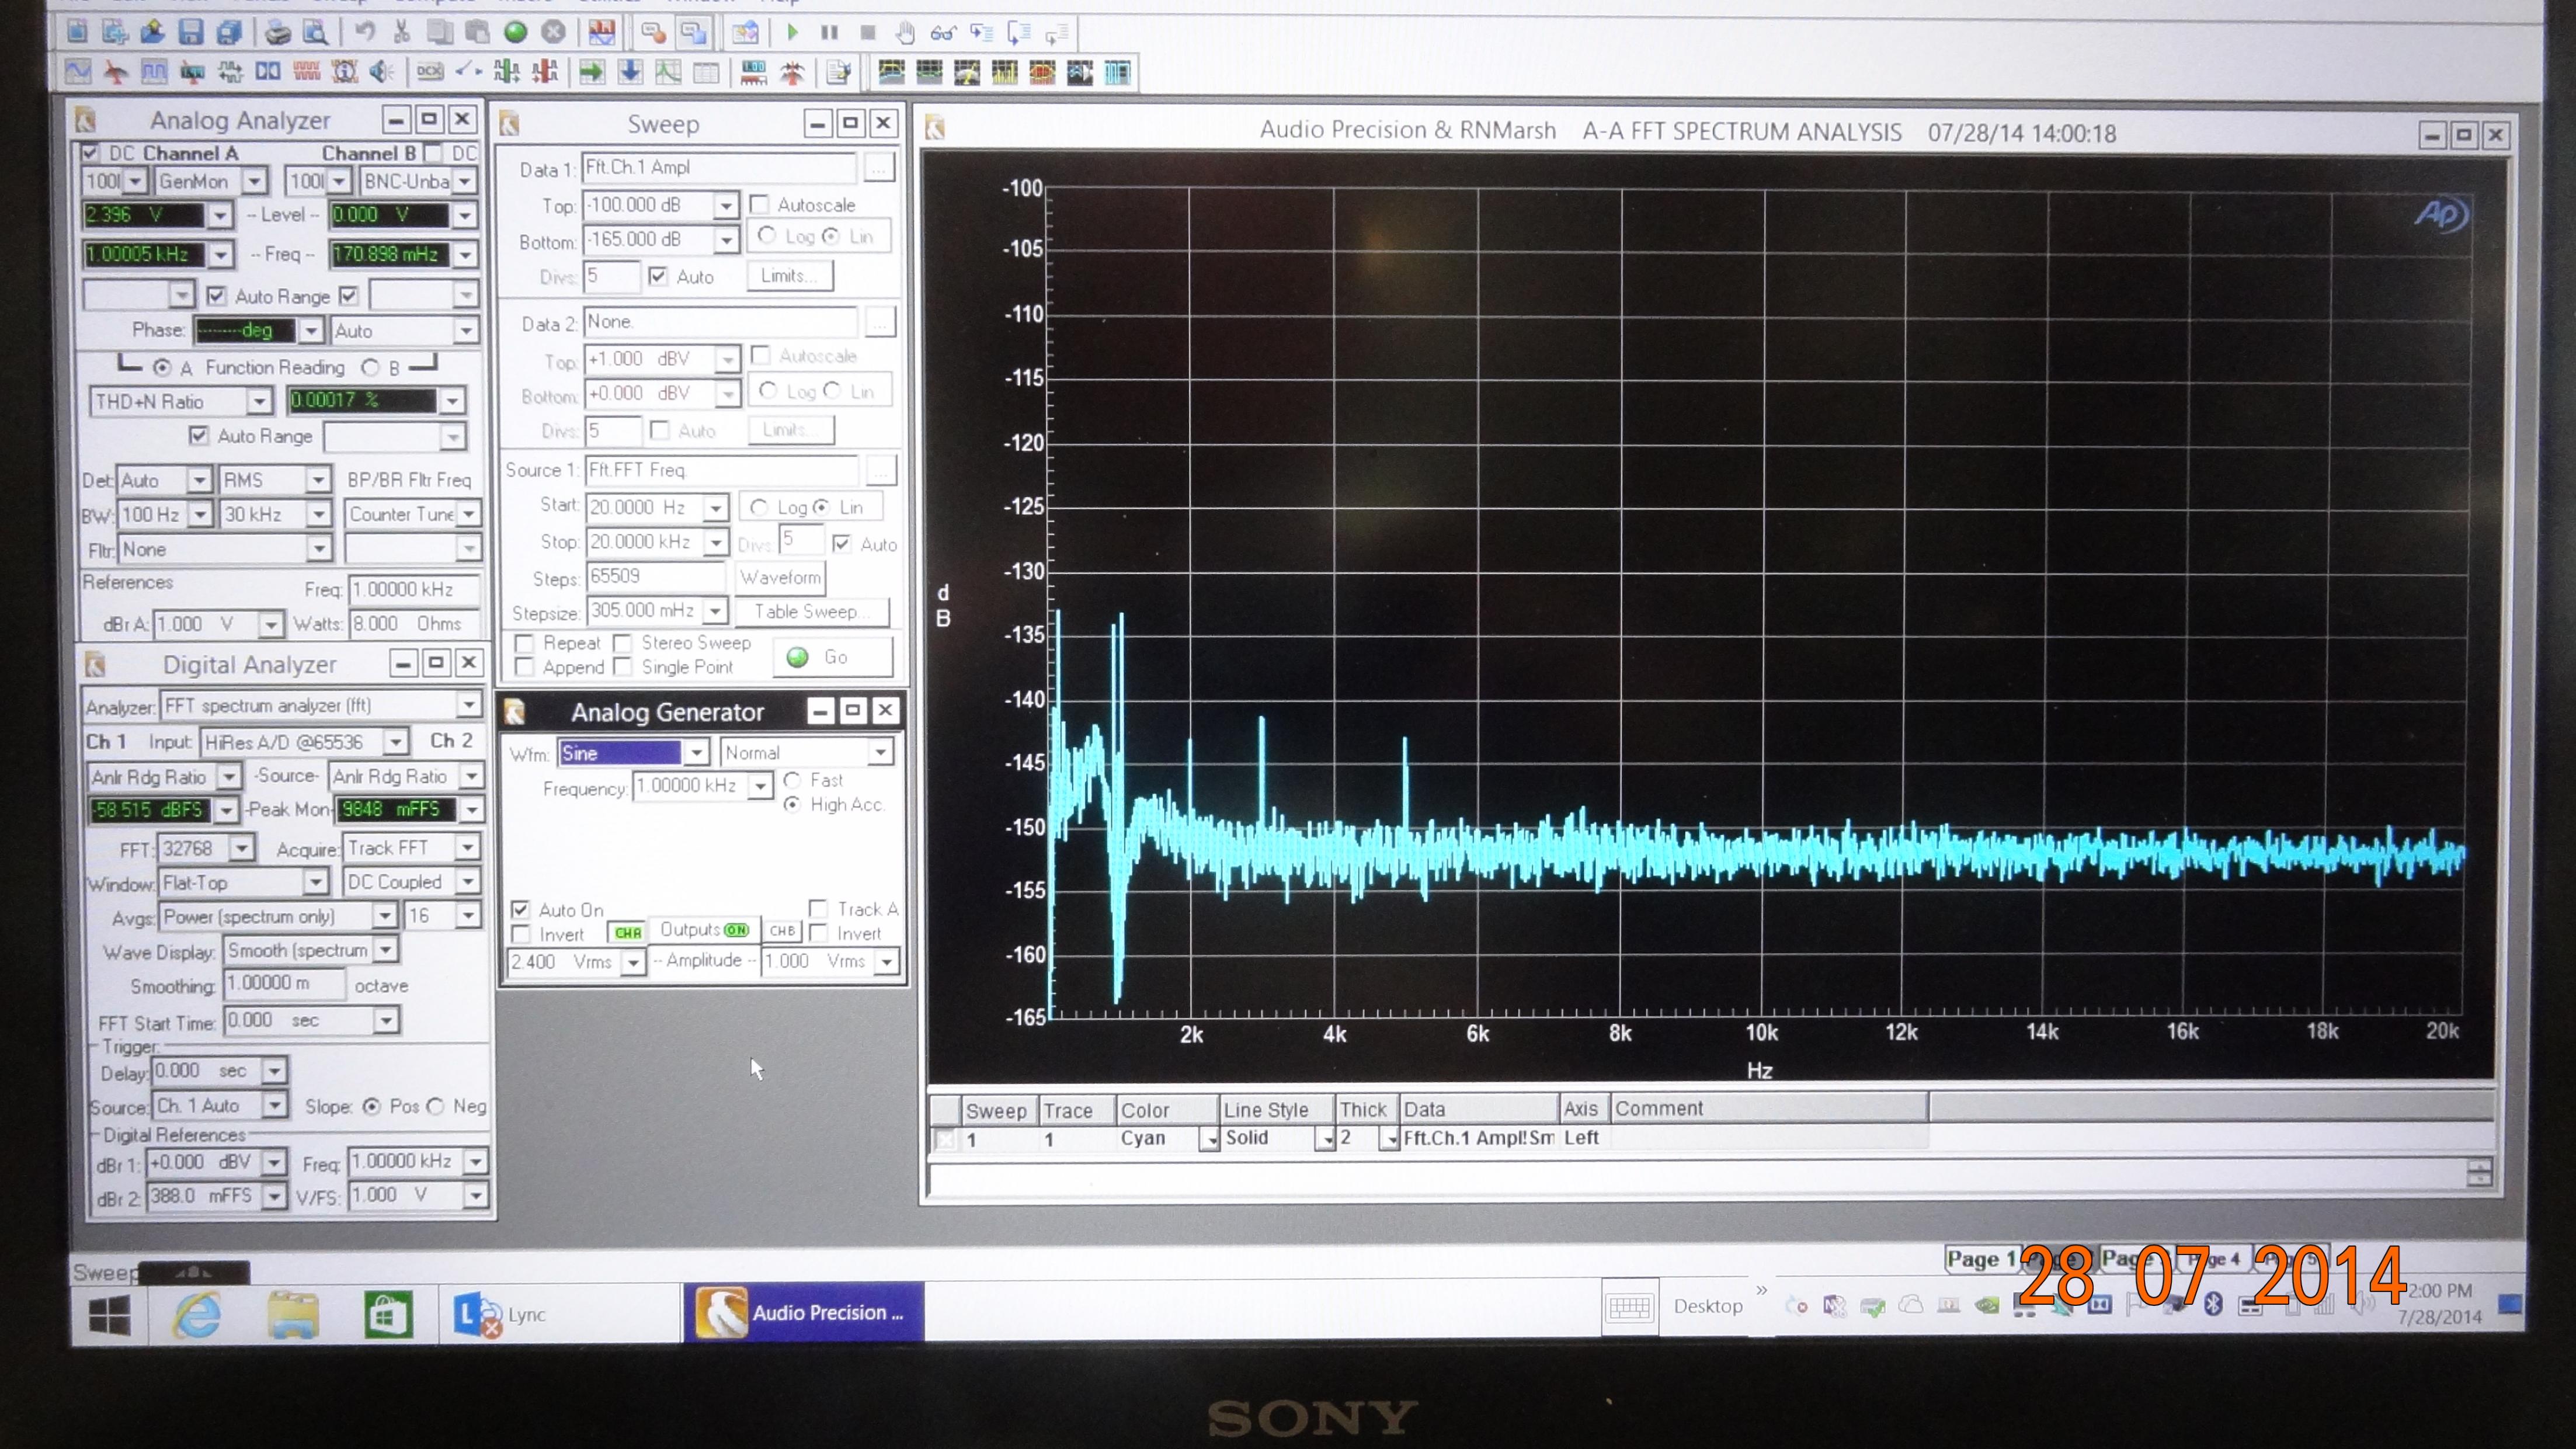
Task: Click the Print toolbar icon
Action: 278,33
